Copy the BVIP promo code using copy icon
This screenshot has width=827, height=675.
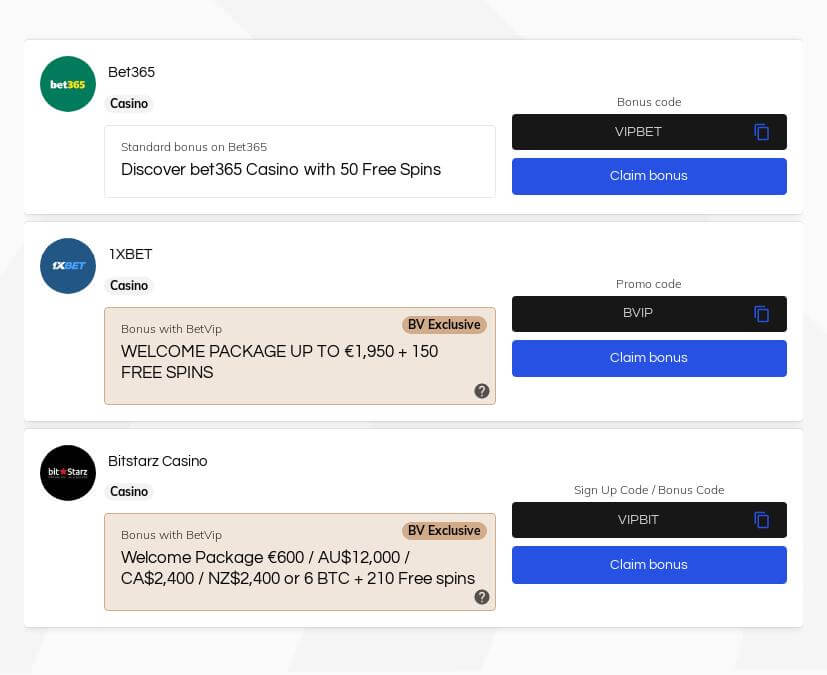pos(762,314)
